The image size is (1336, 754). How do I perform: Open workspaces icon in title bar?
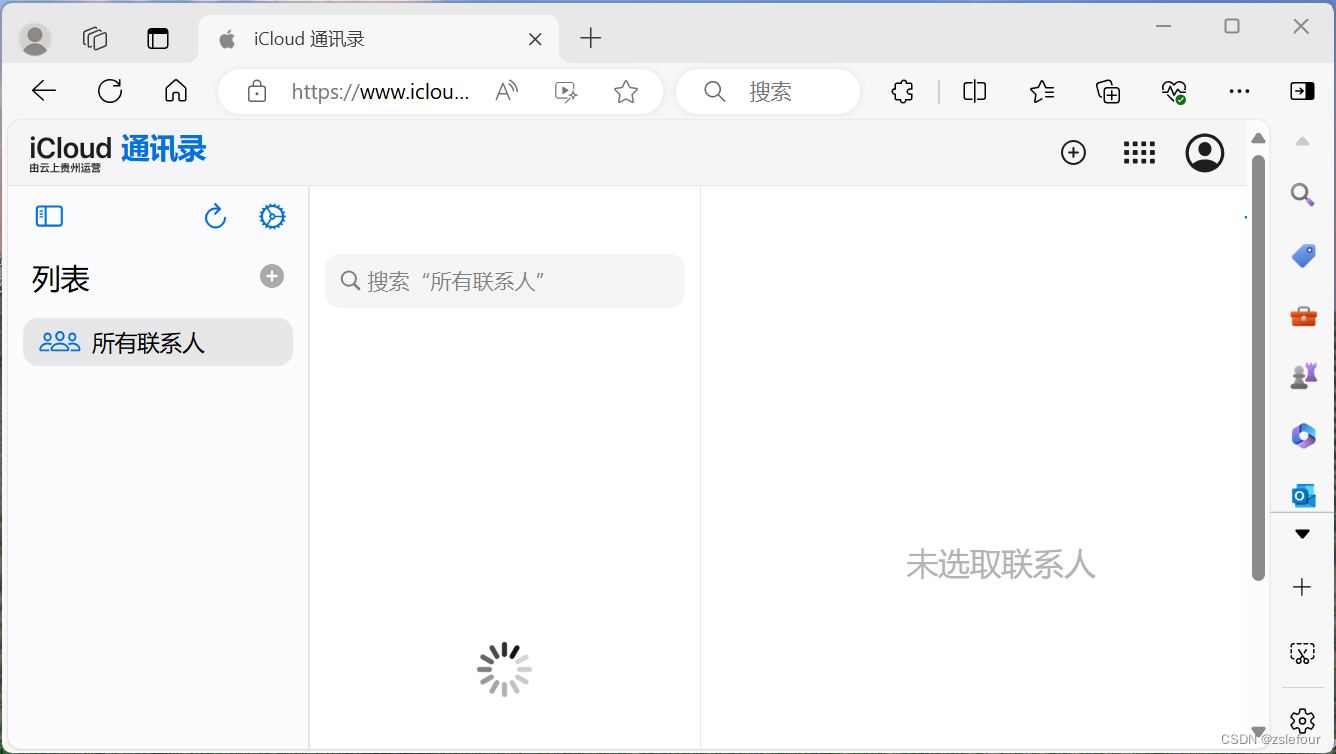tap(95, 39)
